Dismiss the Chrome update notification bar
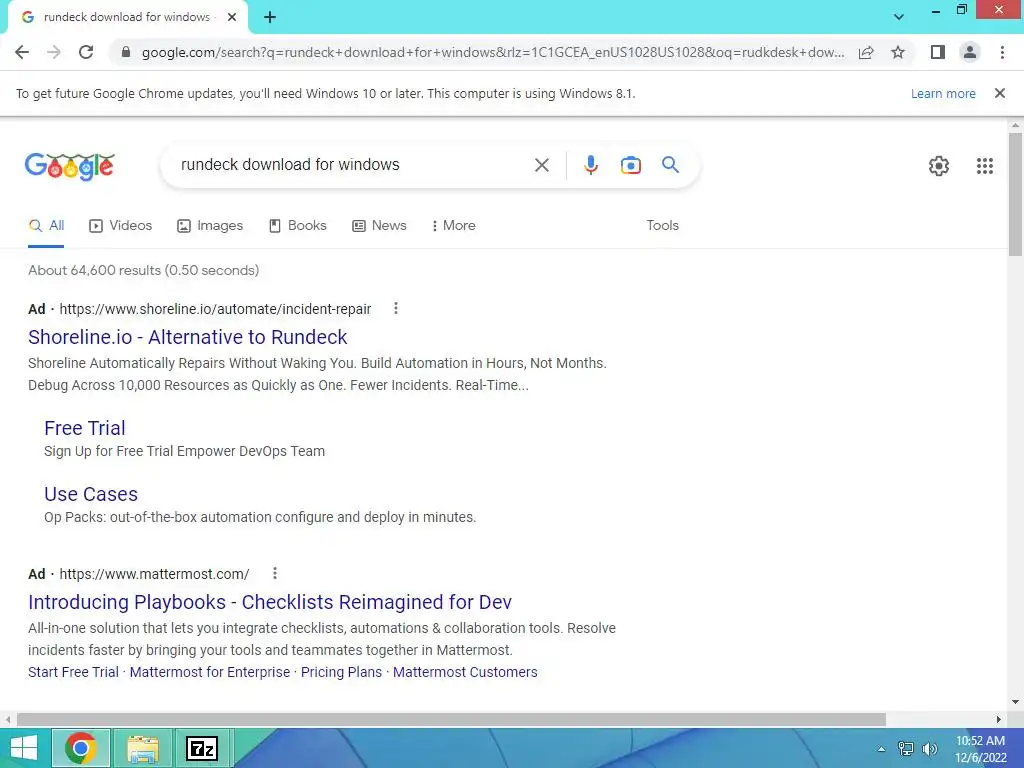Viewport: 1024px width, 768px height. [x=999, y=93]
